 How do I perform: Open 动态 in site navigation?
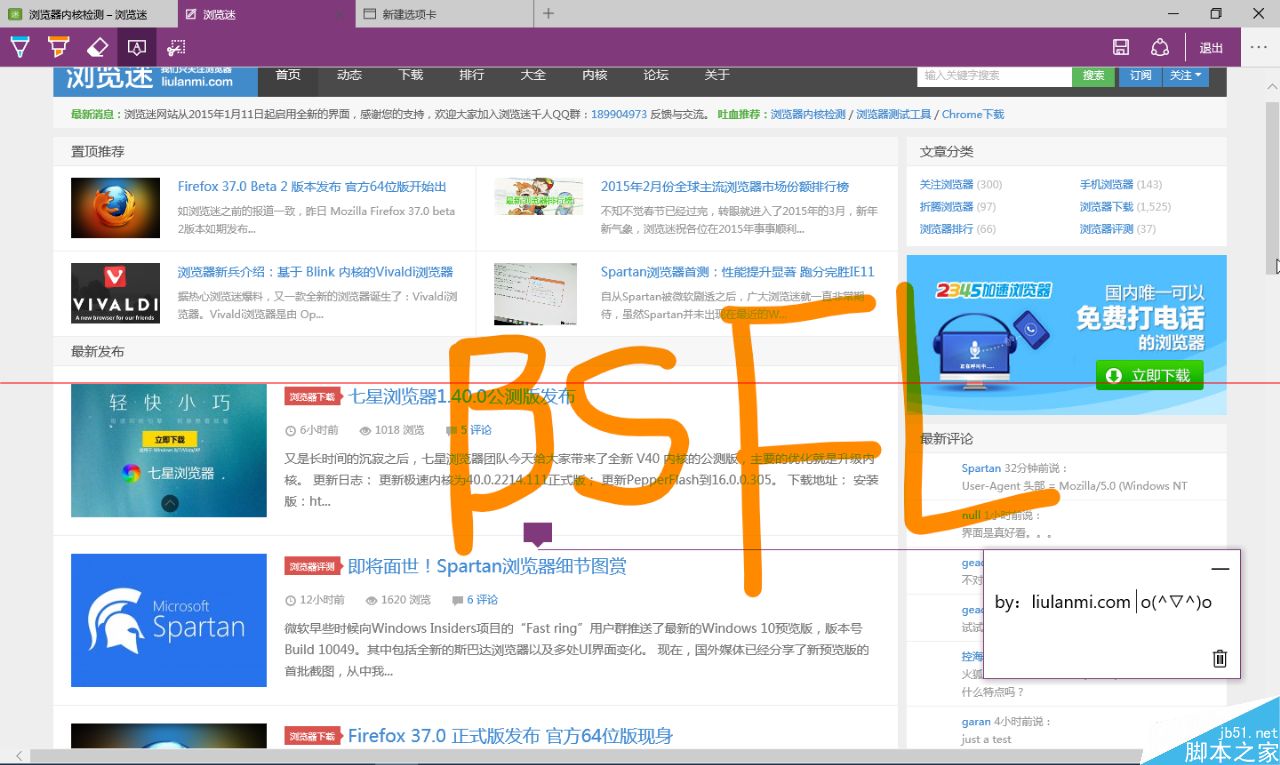(x=349, y=75)
